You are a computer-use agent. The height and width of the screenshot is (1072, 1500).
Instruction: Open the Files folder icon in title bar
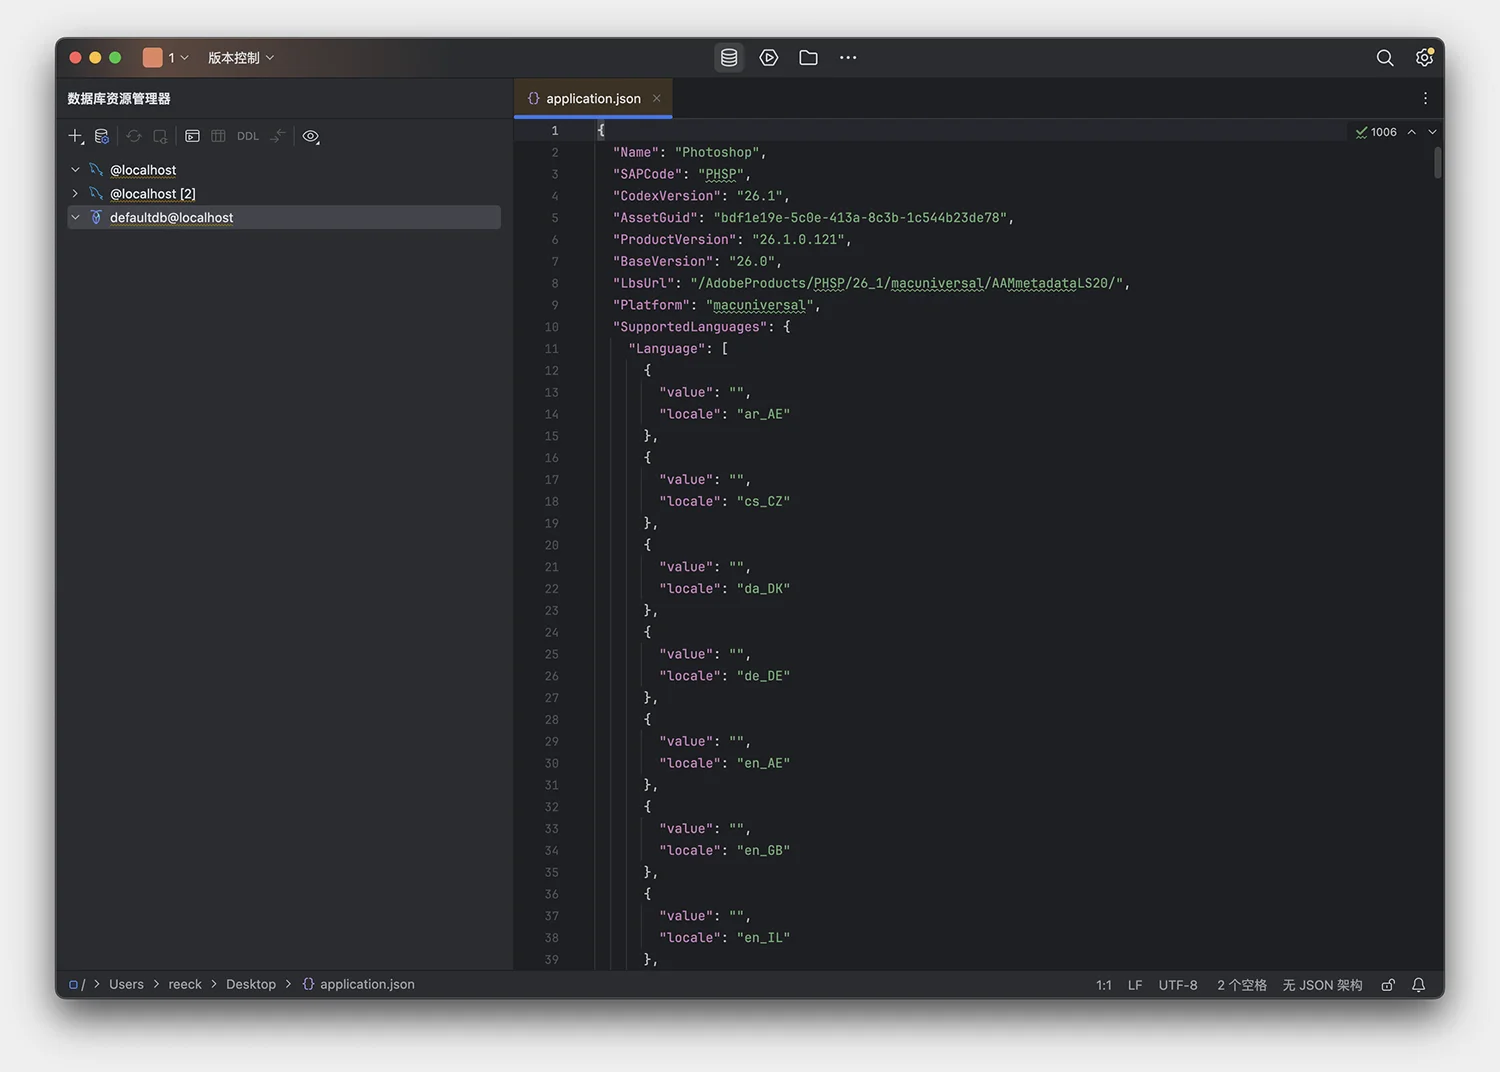(808, 58)
